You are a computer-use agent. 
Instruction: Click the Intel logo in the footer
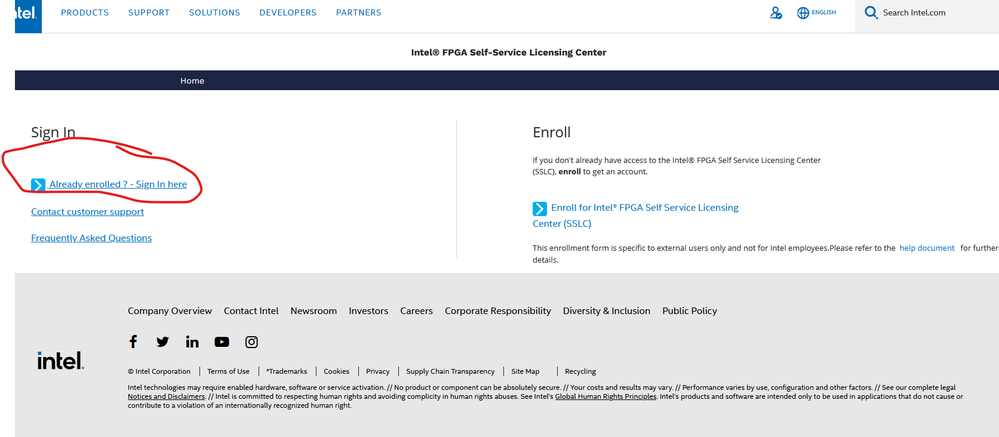pos(61,361)
